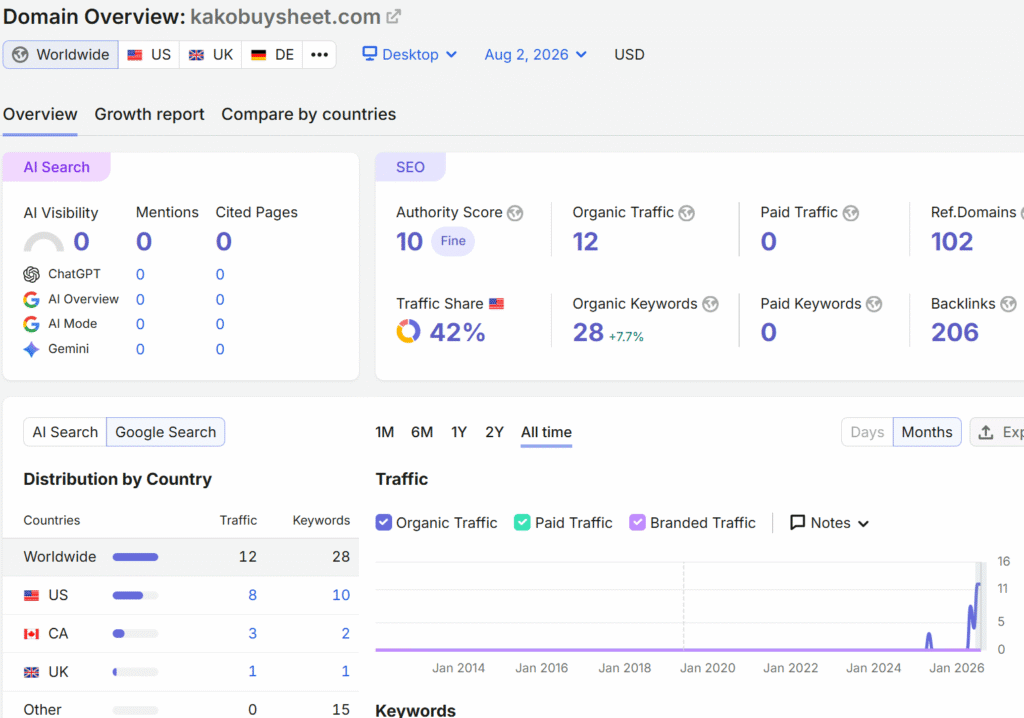Uncheck the Paid Traffic checkbox
This screenshot has height=718, width=1024.
(x=522, y=523)
